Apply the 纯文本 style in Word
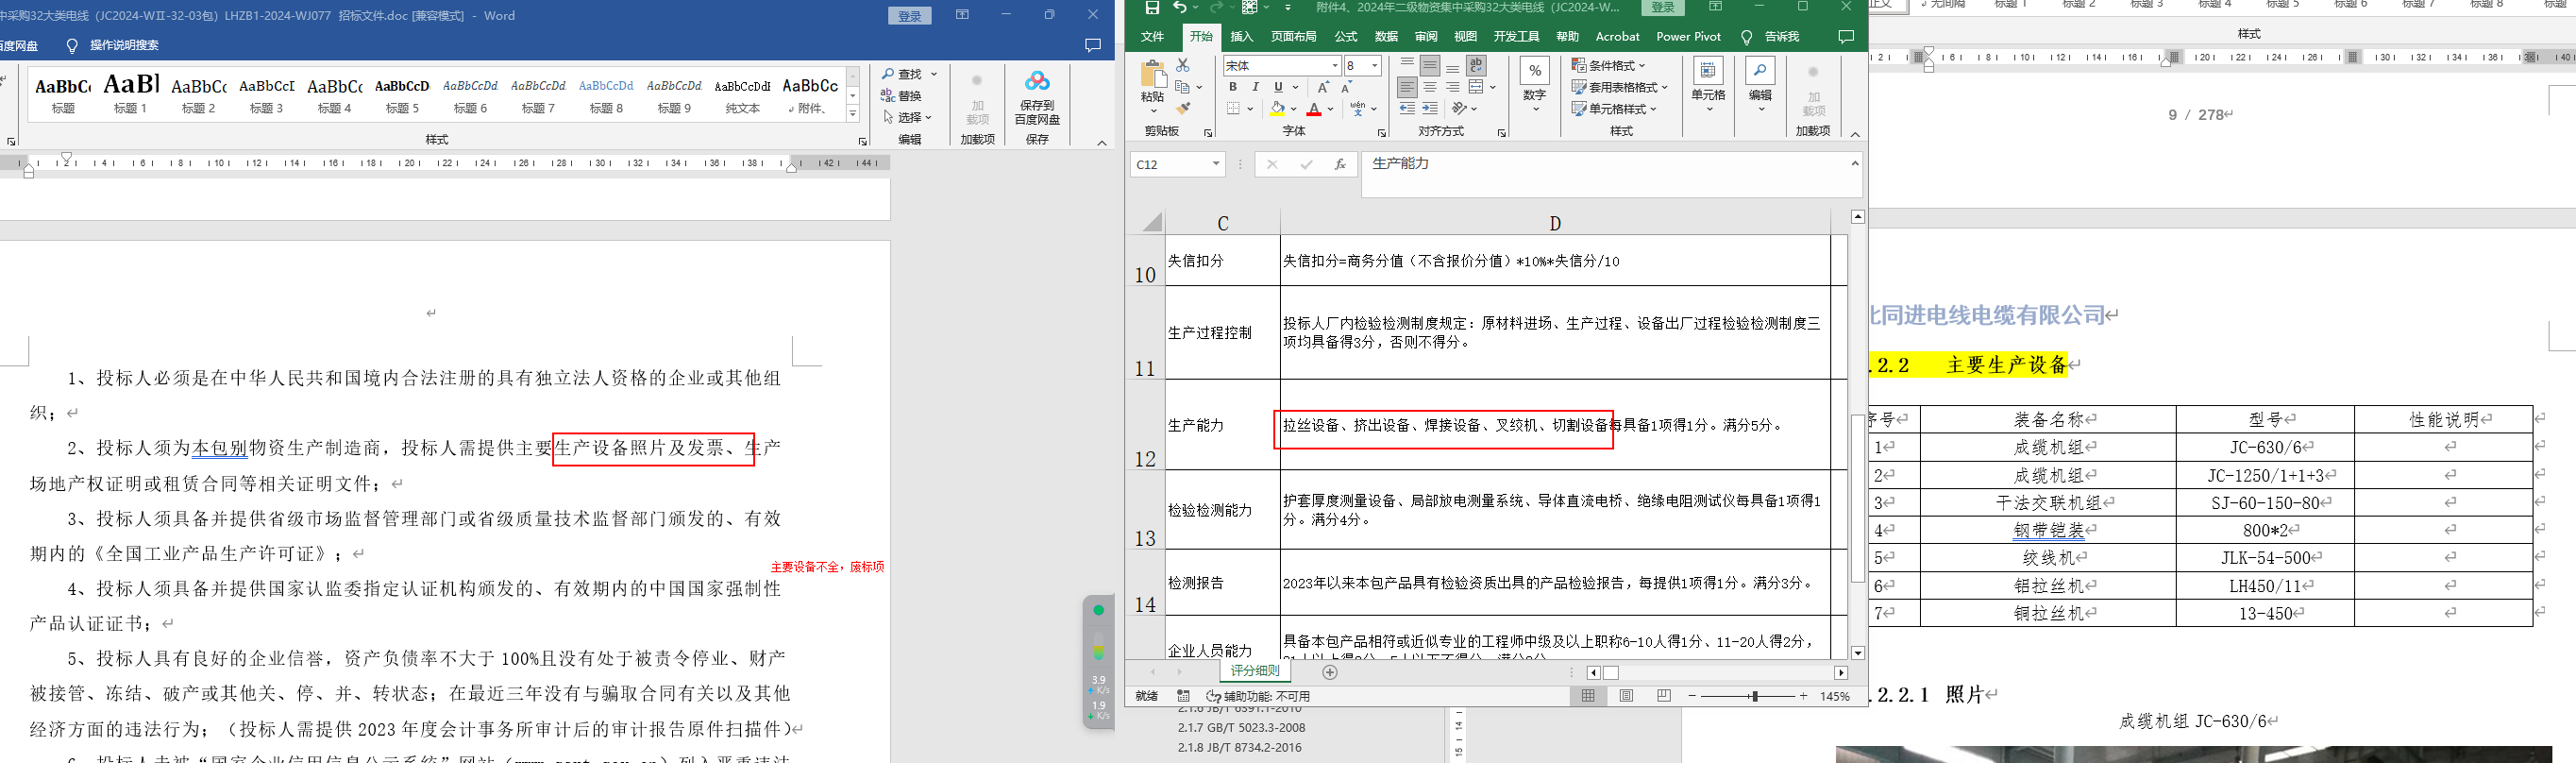The width and height of the screenshot is (2576, 763). tap(743, 95)
